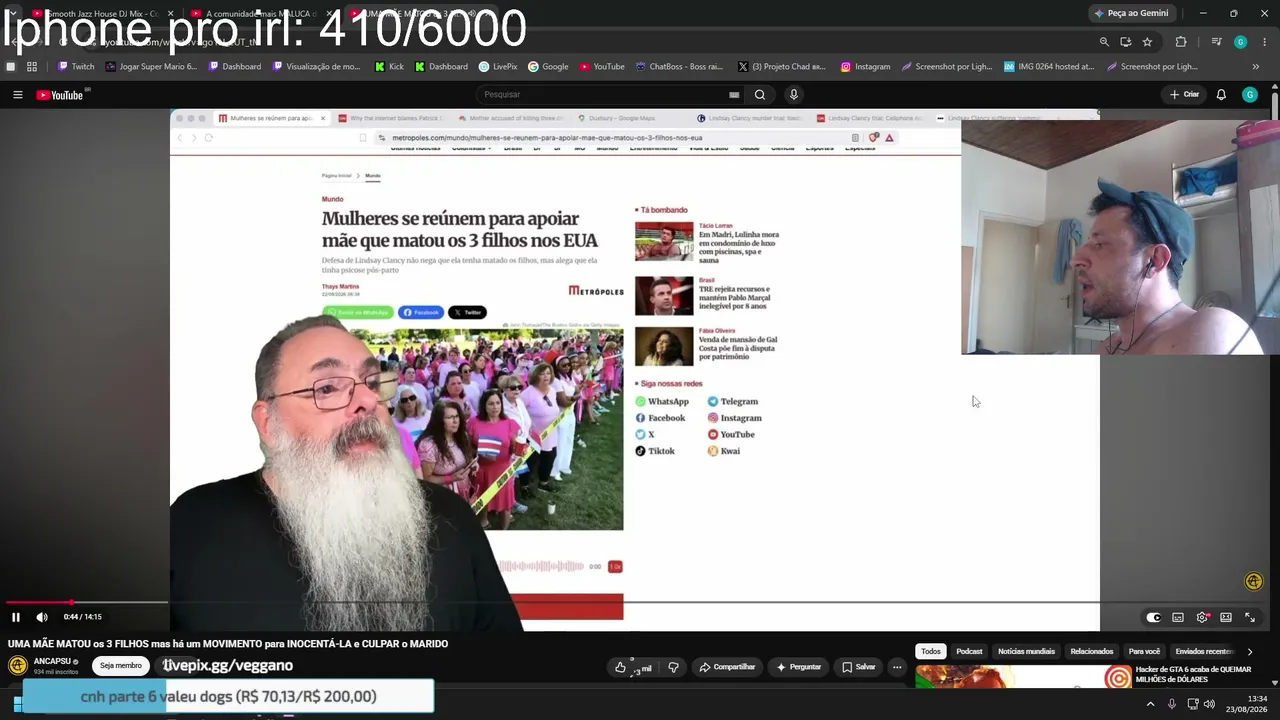Start voice search with the microphone icon
The image size is (1280, 720).
pos(794,95)
